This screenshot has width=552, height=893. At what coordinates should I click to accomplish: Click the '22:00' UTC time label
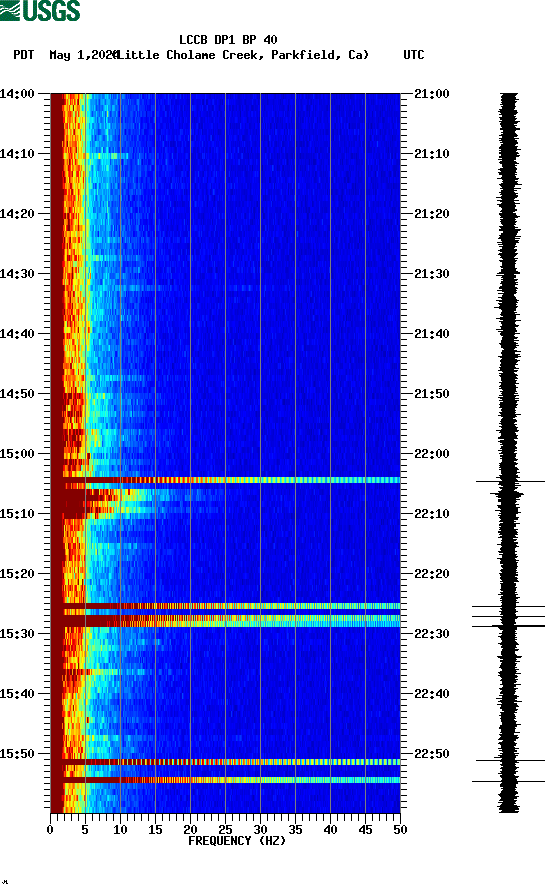[432, 454]
